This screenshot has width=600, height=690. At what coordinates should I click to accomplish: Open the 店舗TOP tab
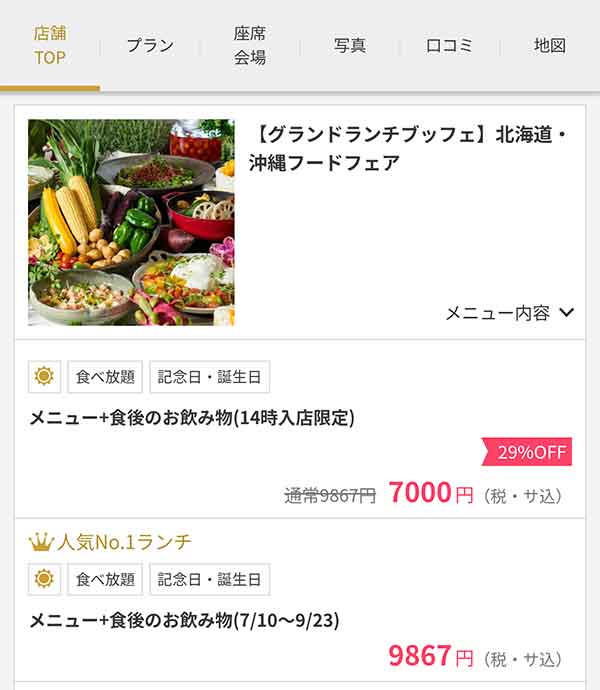tap(50, 45)
